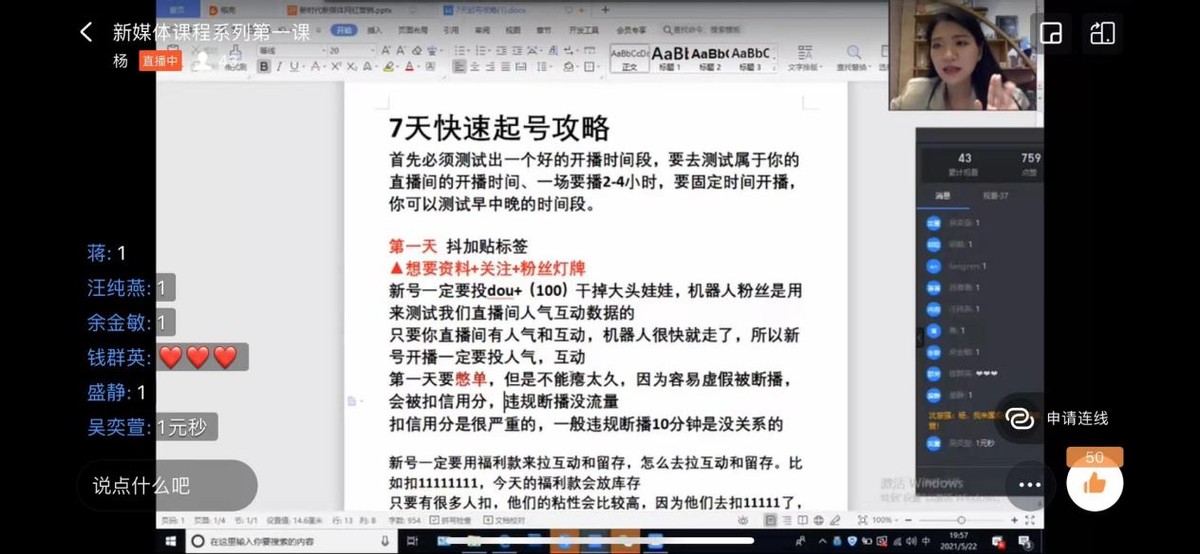
Task: Switch to the 页面布局 ribbon tab
Action: pos(413,30)
